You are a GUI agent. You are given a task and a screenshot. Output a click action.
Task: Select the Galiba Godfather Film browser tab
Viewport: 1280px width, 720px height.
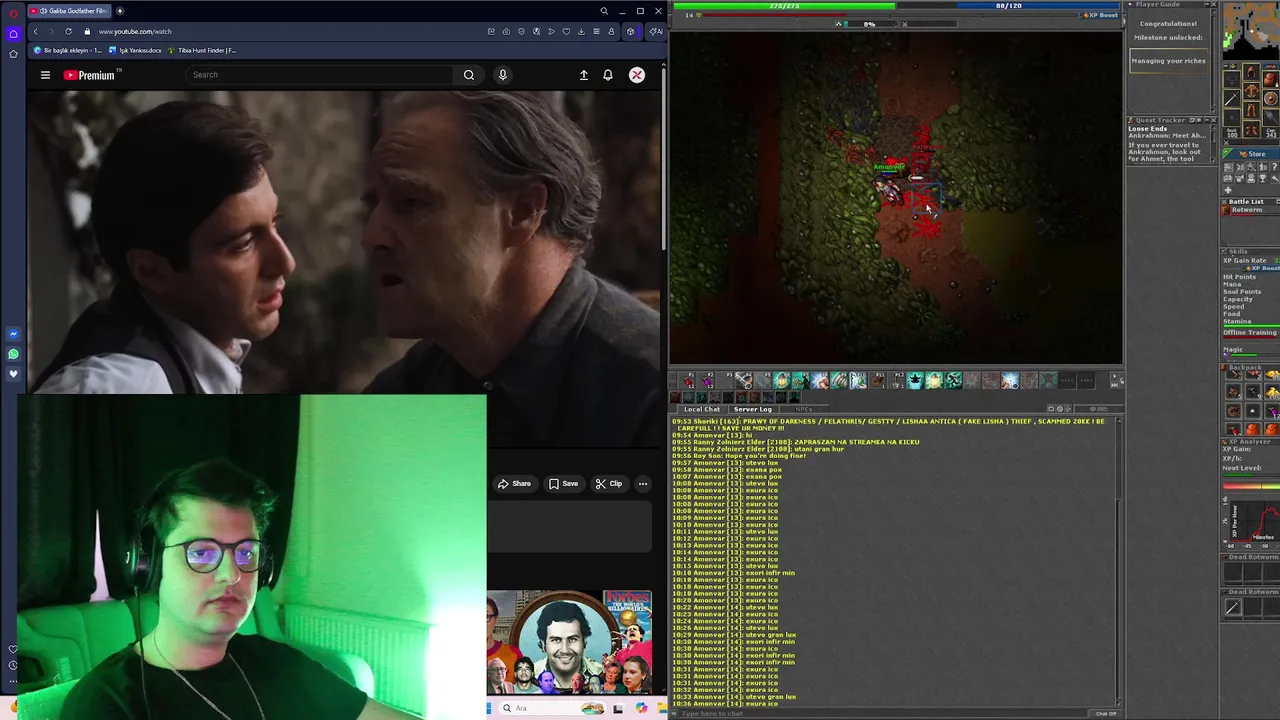click(x=70, y=11)
